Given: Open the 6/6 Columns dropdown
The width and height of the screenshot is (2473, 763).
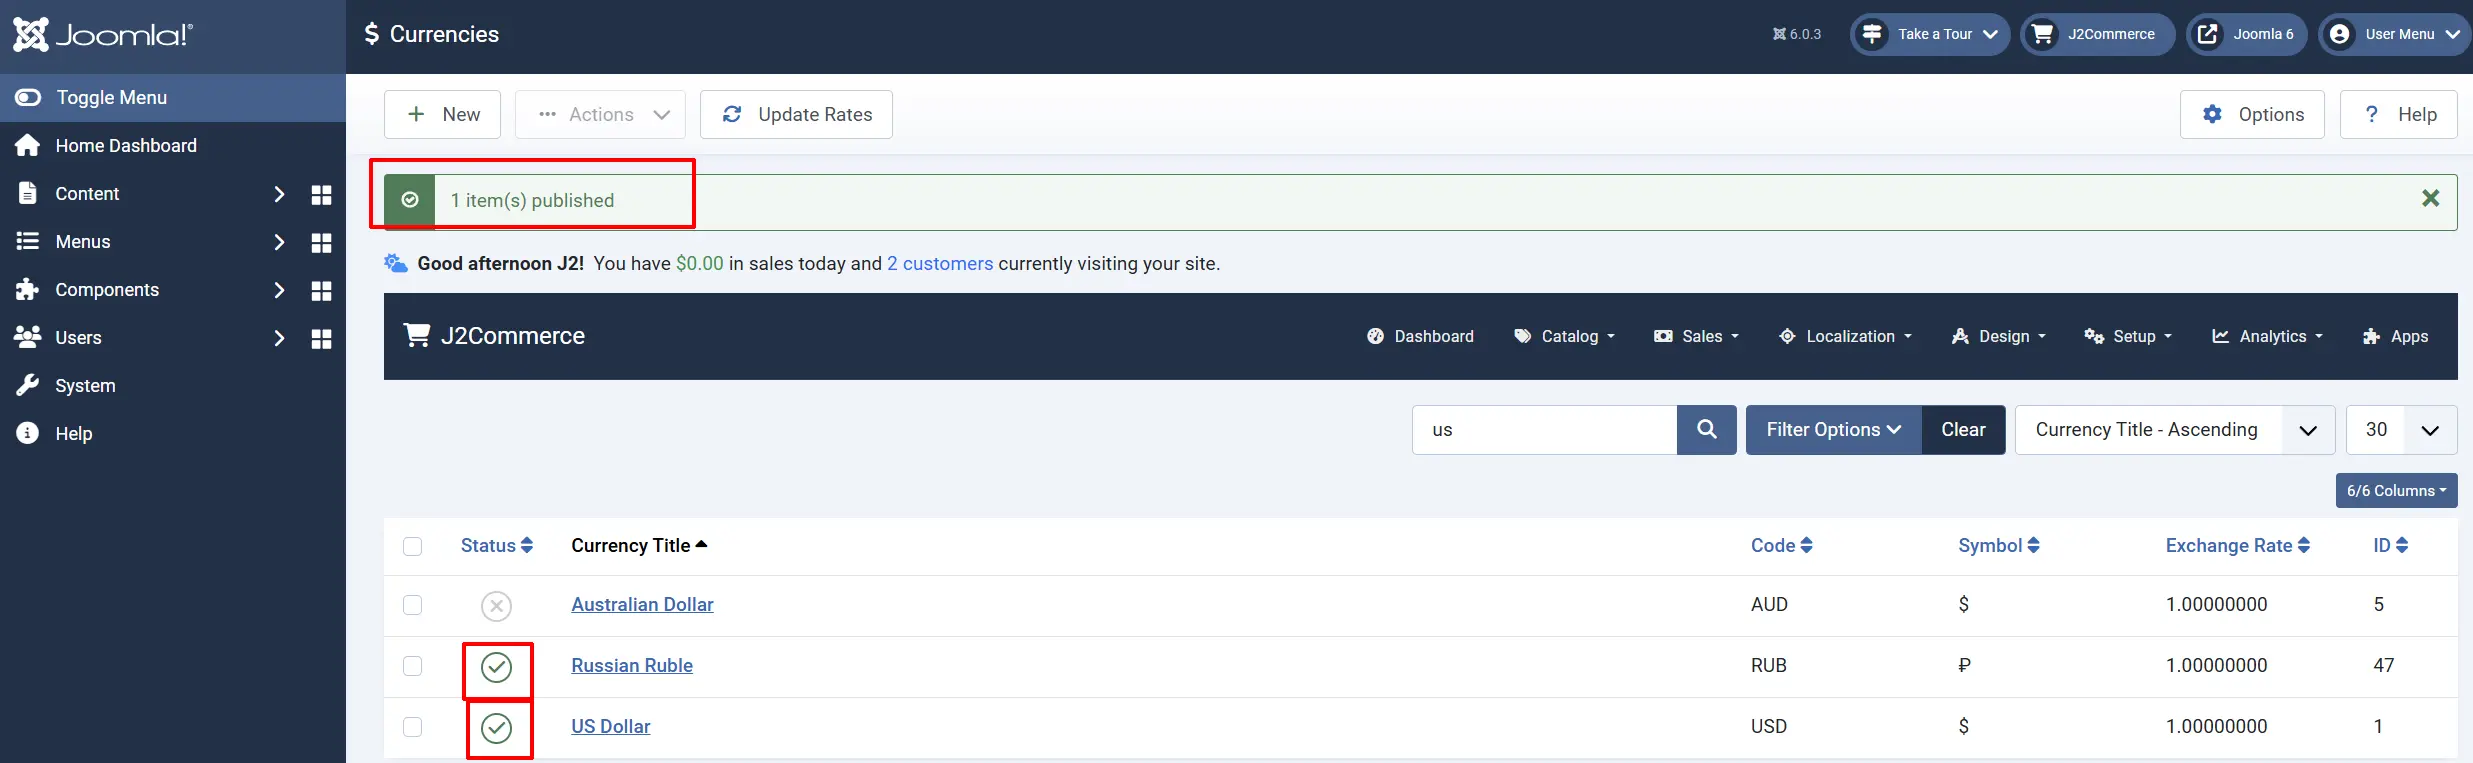Looking at the screenshot, I should coord(2396,490).
